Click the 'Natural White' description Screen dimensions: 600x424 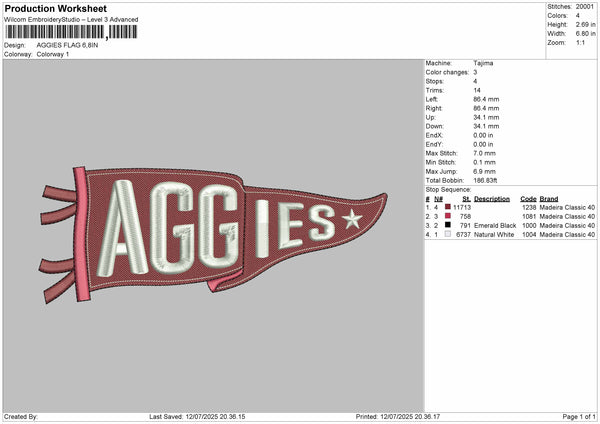point(494,235)
